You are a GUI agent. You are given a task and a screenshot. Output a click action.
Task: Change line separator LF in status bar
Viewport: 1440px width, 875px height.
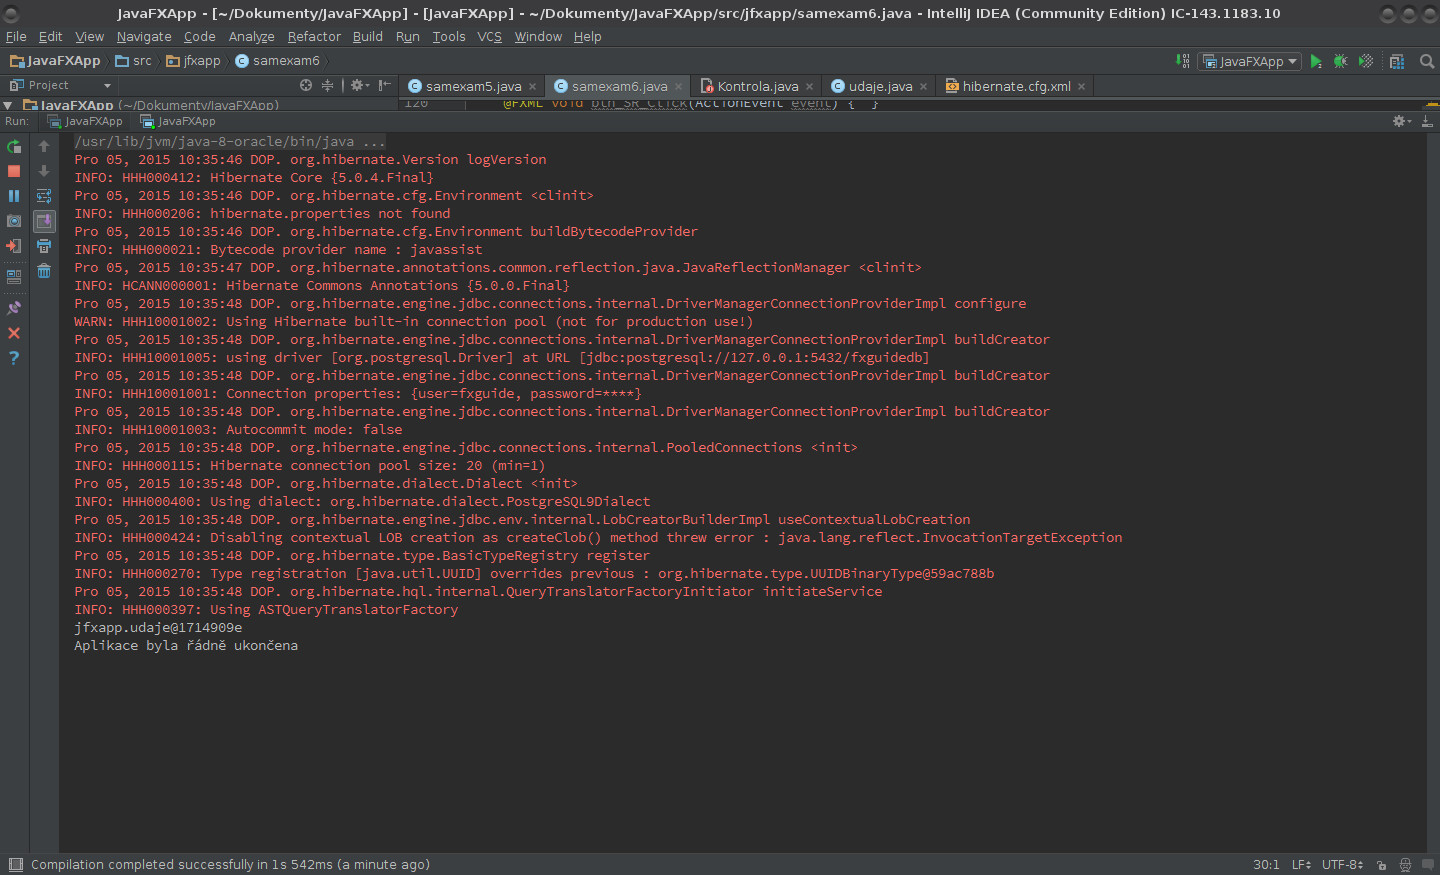click(x=1301, y=865)
